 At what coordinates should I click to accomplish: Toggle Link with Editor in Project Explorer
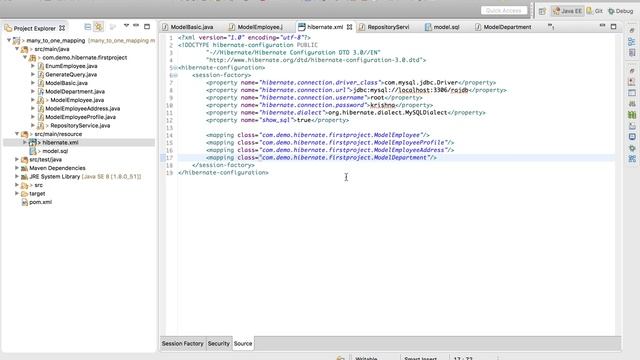point(99,27)
